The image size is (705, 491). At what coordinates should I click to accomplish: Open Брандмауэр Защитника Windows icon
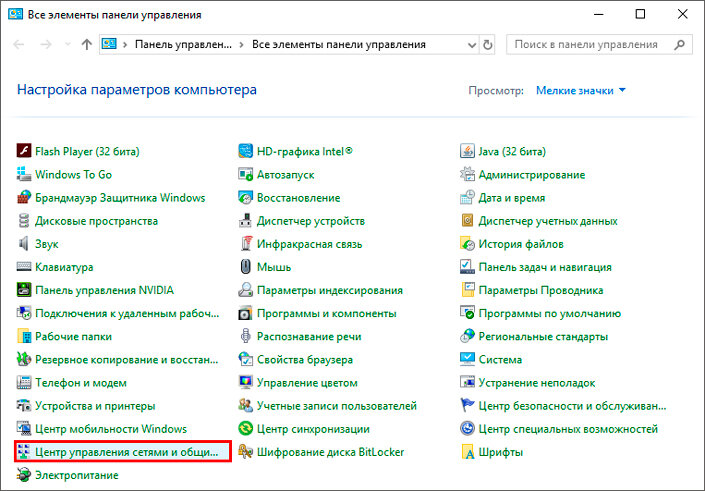23,197
